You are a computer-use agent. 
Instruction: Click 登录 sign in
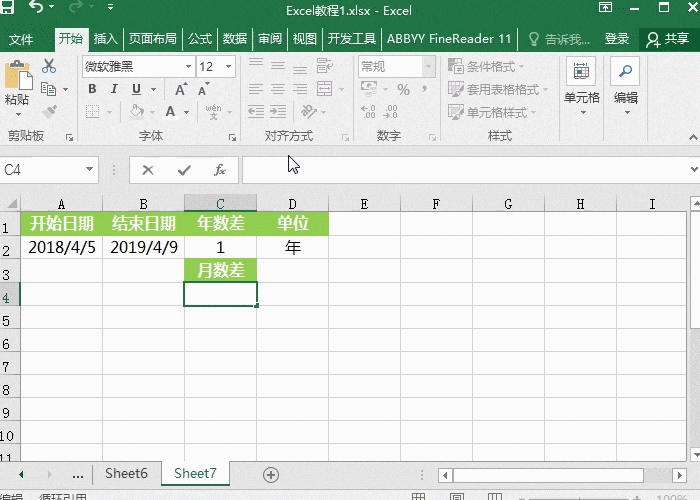click(617, 39)
